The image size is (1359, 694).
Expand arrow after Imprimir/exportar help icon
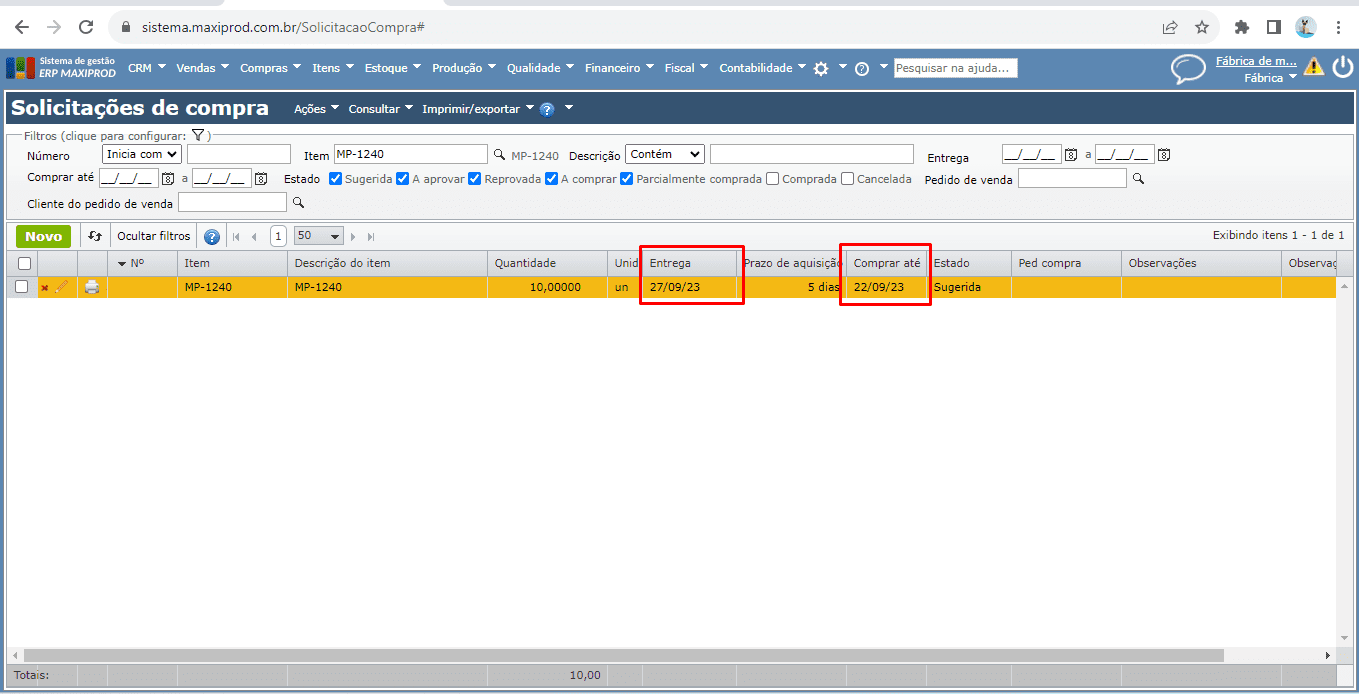[x=569, y=107]
